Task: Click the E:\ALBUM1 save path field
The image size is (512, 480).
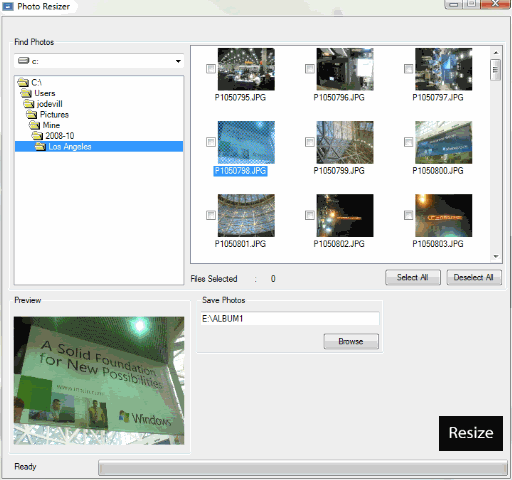Action: [x=290, y=318]
